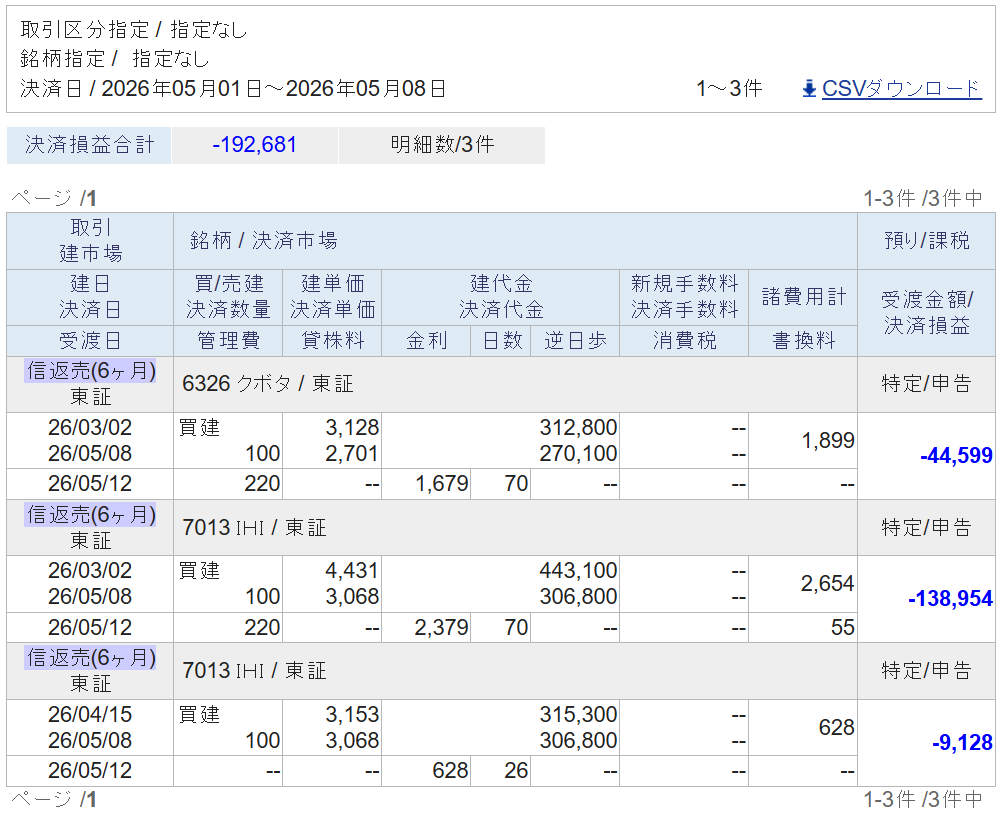Click 建単価 value 4,431

coord(352,570)
